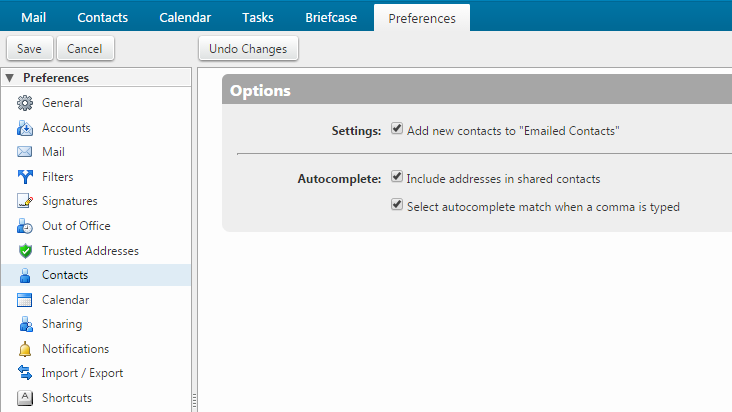The width and height of the screenshot is (732, 412).
Task: Toggle Include addresses in shared contacts
Action: [x=397, y=176]
